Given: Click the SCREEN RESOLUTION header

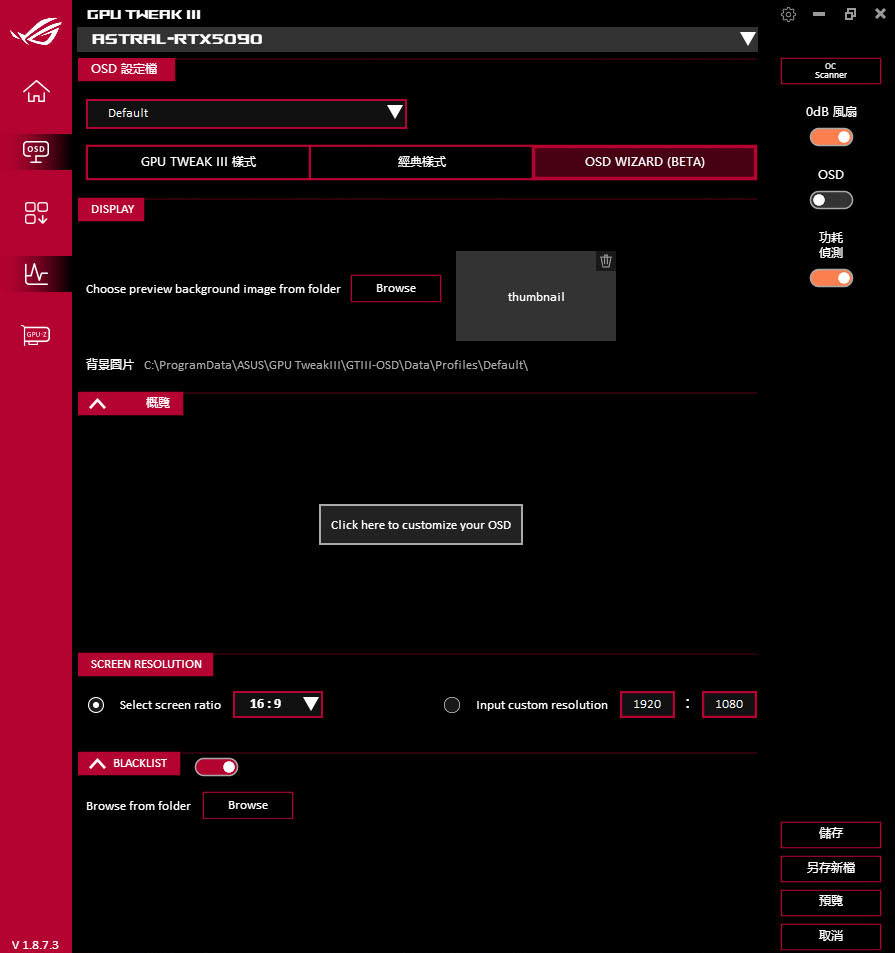Looking at the screenshot, I should 146,664.
